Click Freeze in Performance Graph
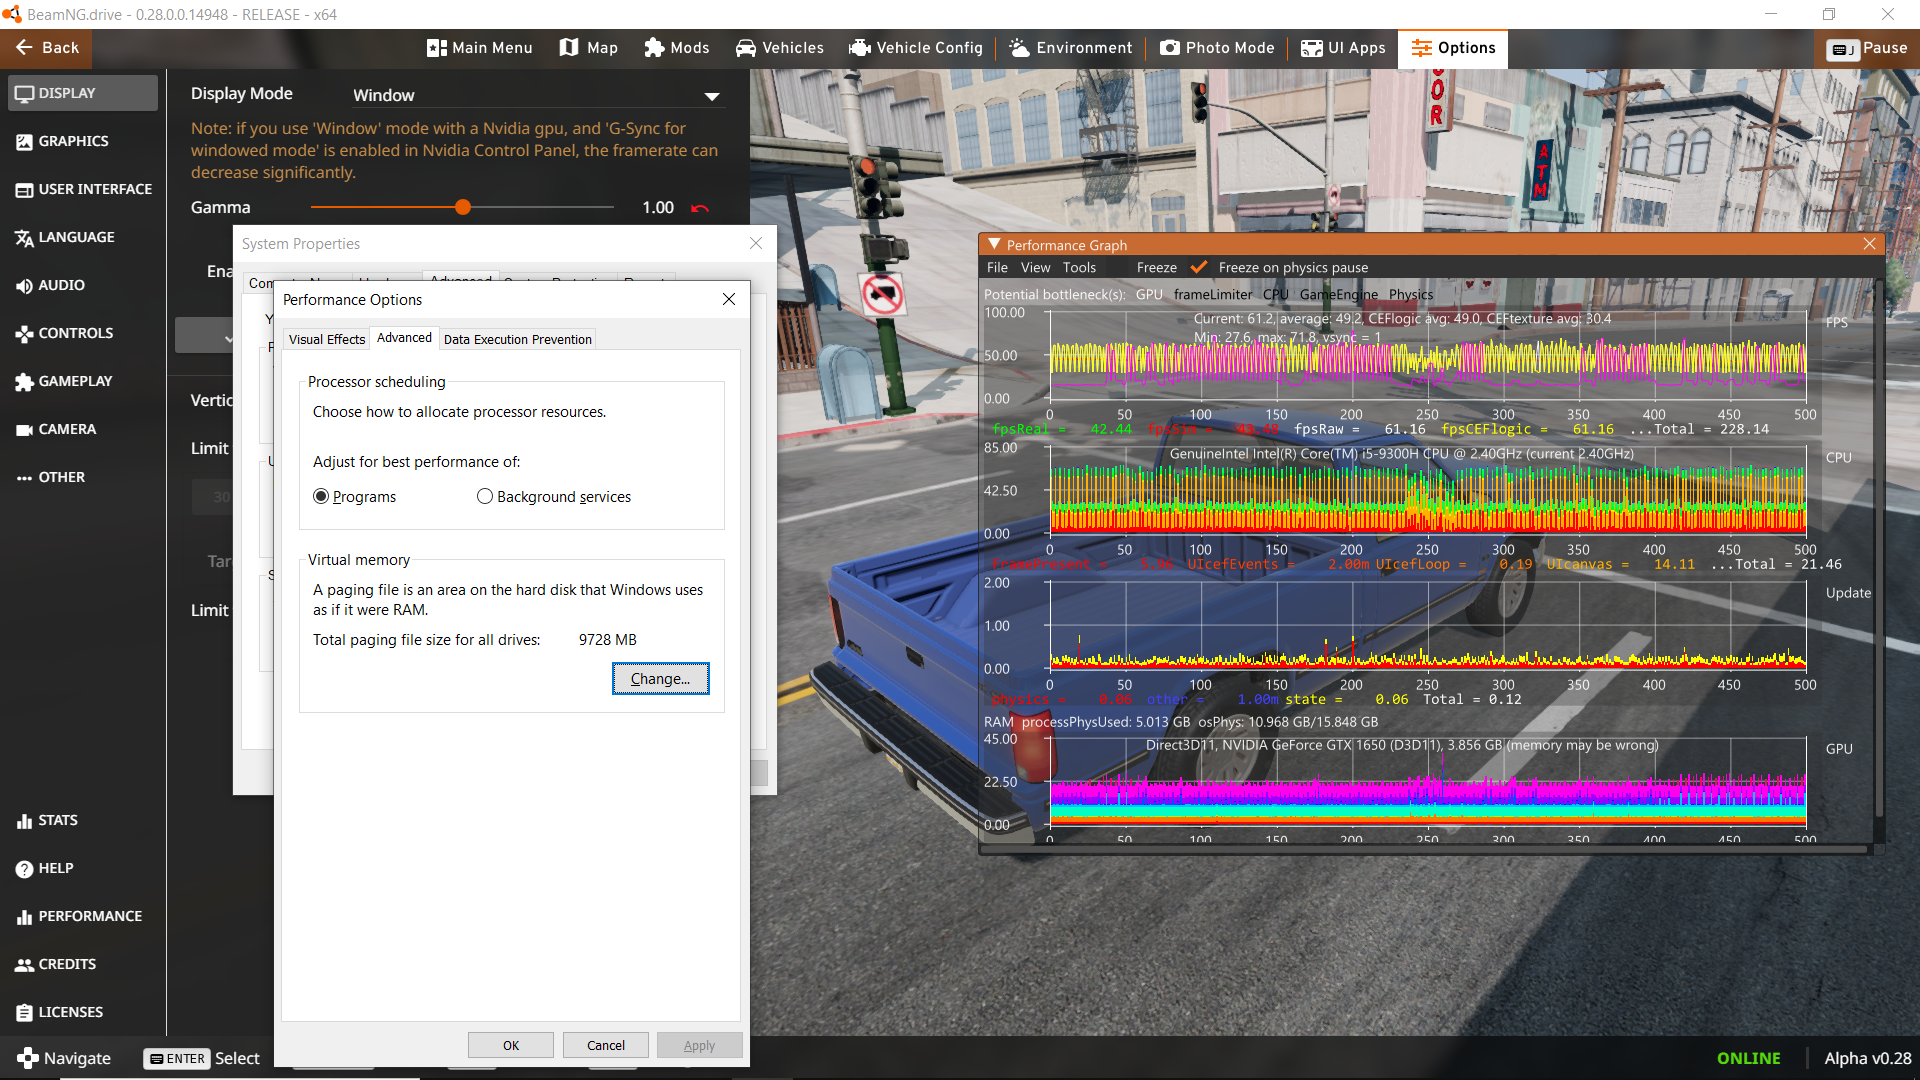 pos(1156,267)
